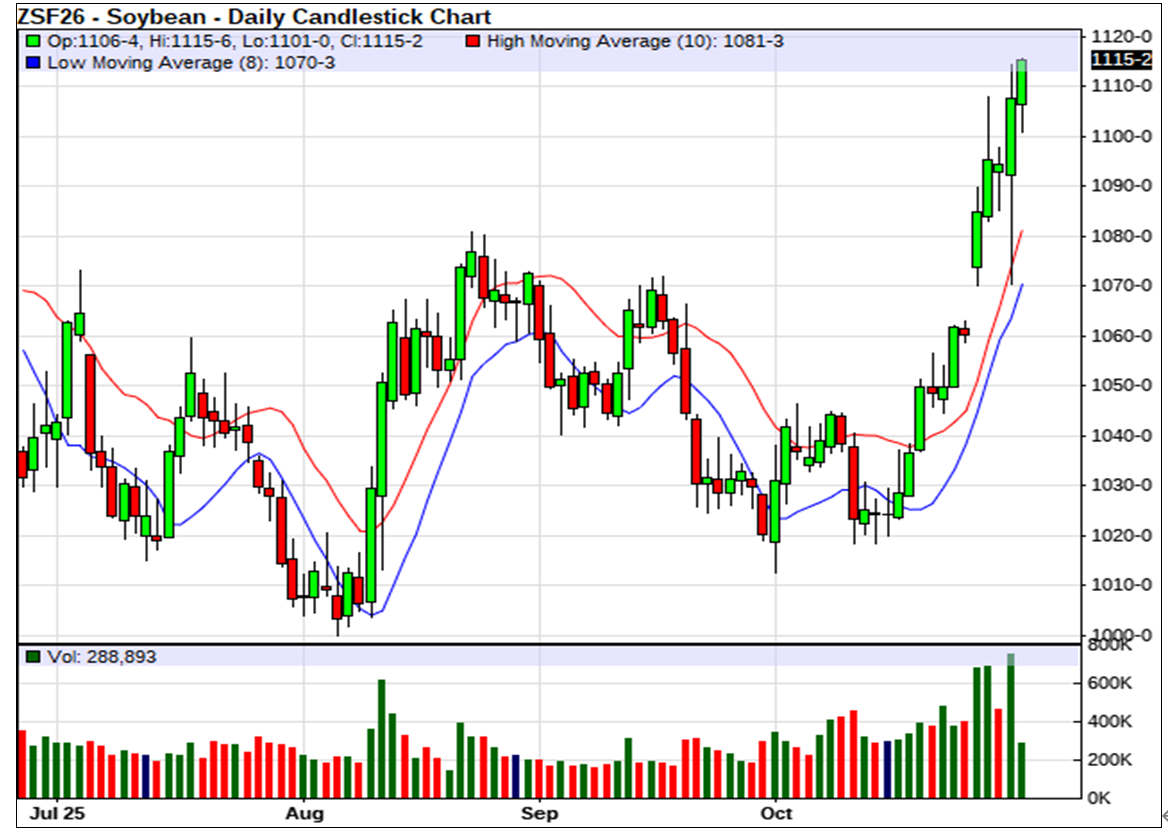The height and width of the screenshot is (831, 1168).
Task: Click the 800K volume axis label
Action: pyautogui.click(x=1110, y=646)
